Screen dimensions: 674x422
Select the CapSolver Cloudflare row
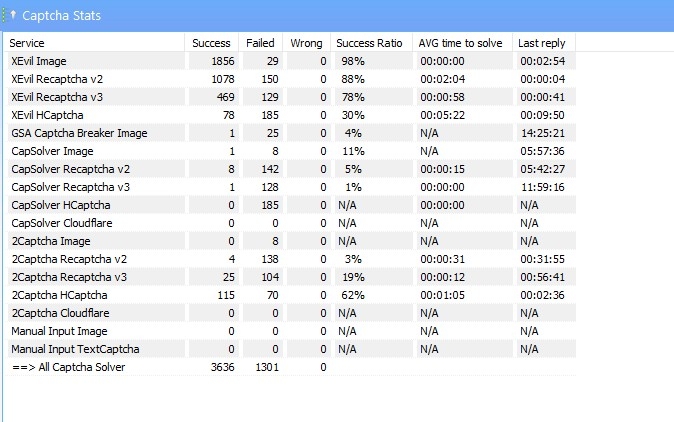click(291, 223)
